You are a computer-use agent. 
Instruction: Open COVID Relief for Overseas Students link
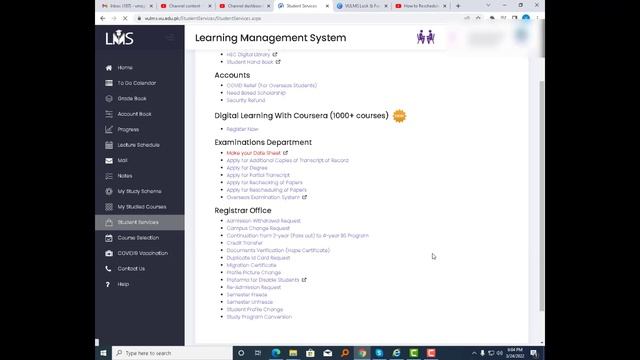pos(271,86)
